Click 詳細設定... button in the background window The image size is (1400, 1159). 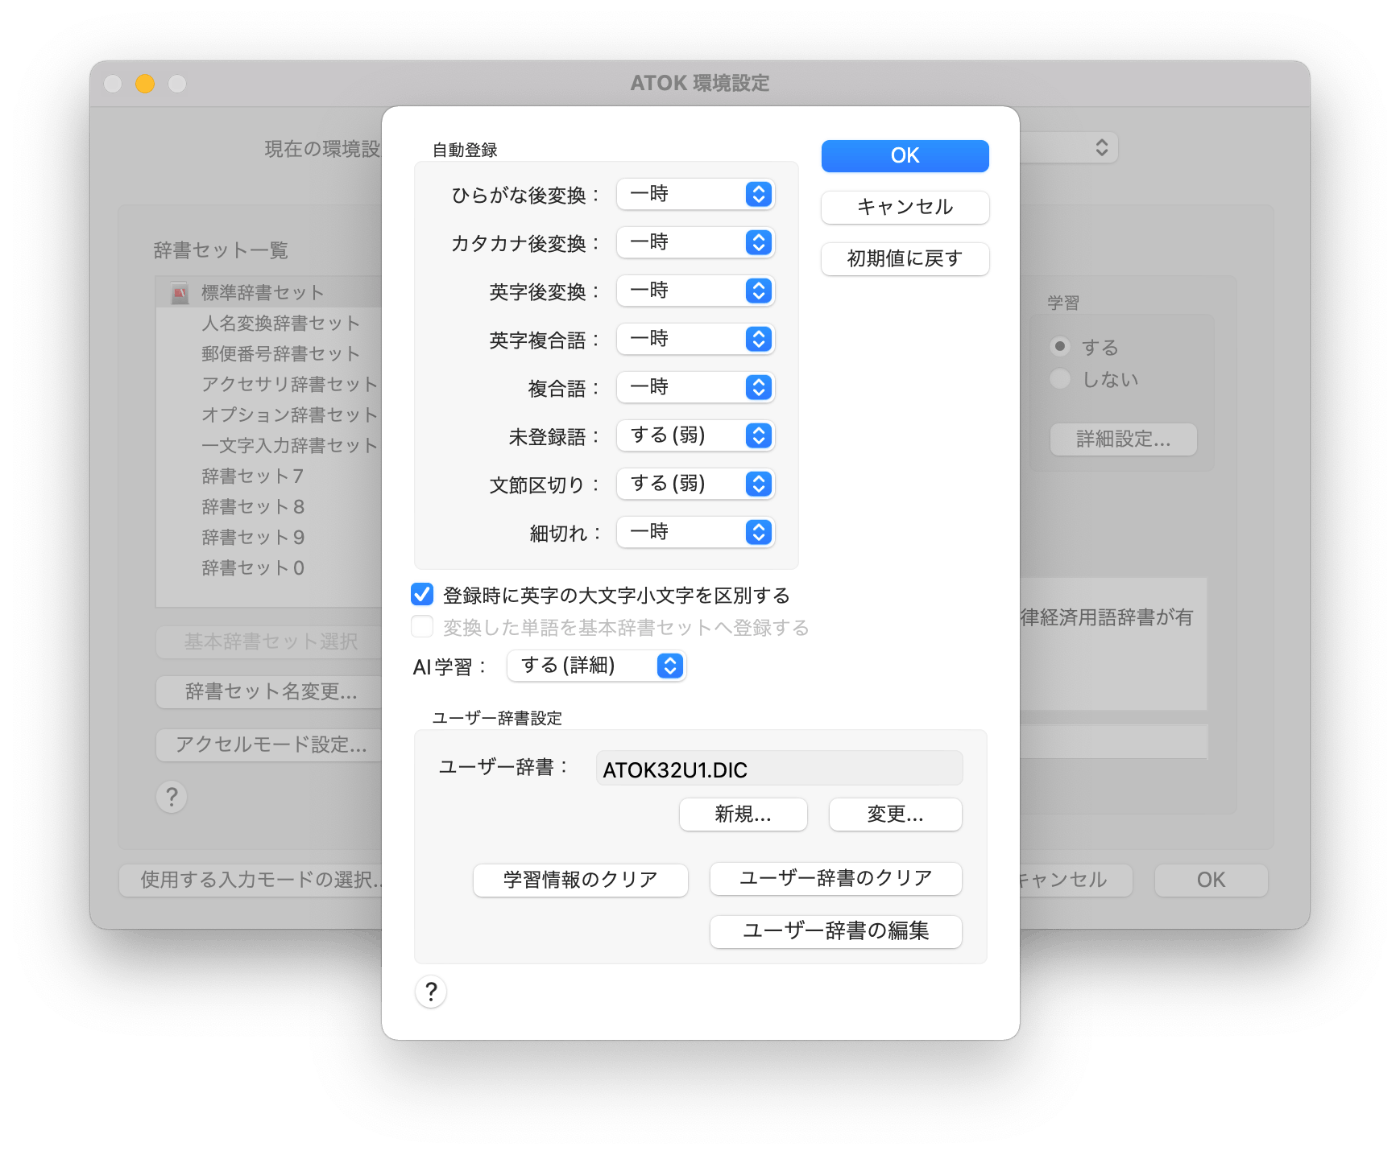(1123, 439)
